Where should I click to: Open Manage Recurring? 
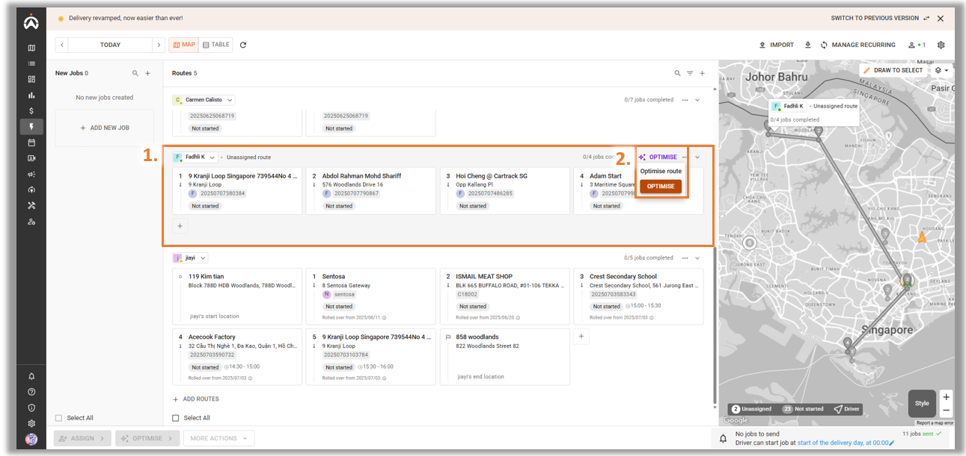[858, 45]
